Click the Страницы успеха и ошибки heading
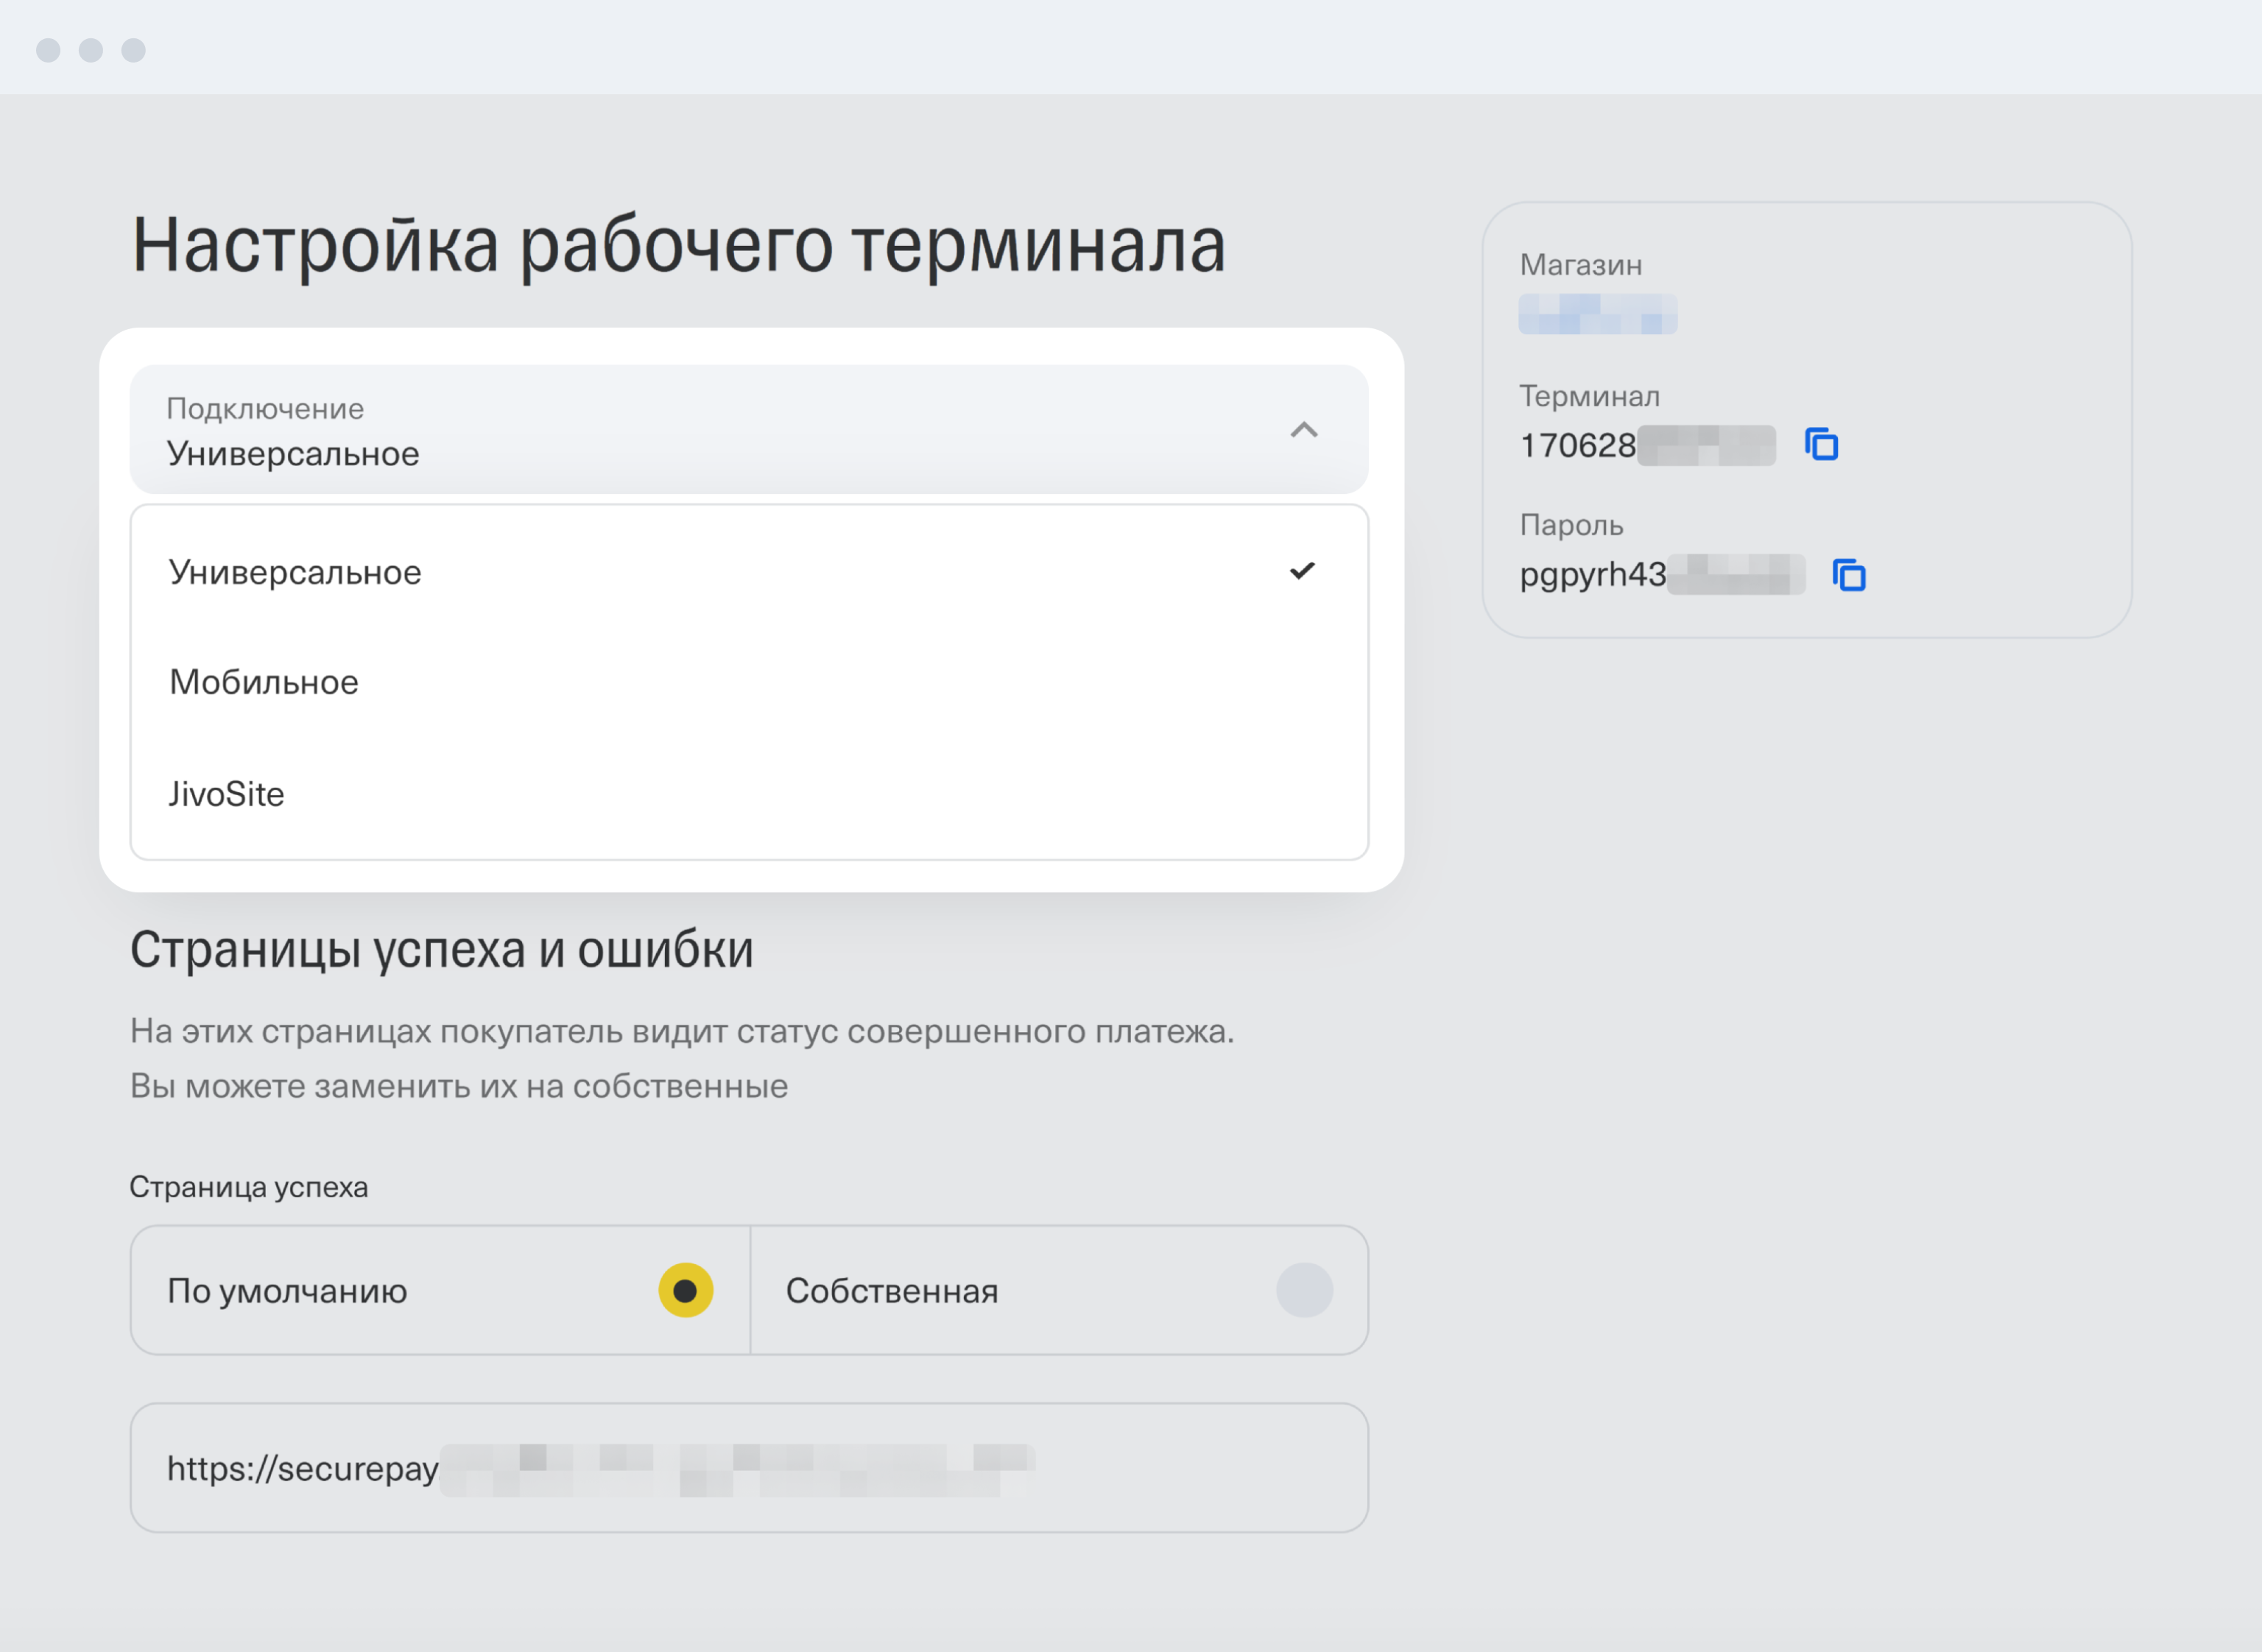 coord(441,949)
